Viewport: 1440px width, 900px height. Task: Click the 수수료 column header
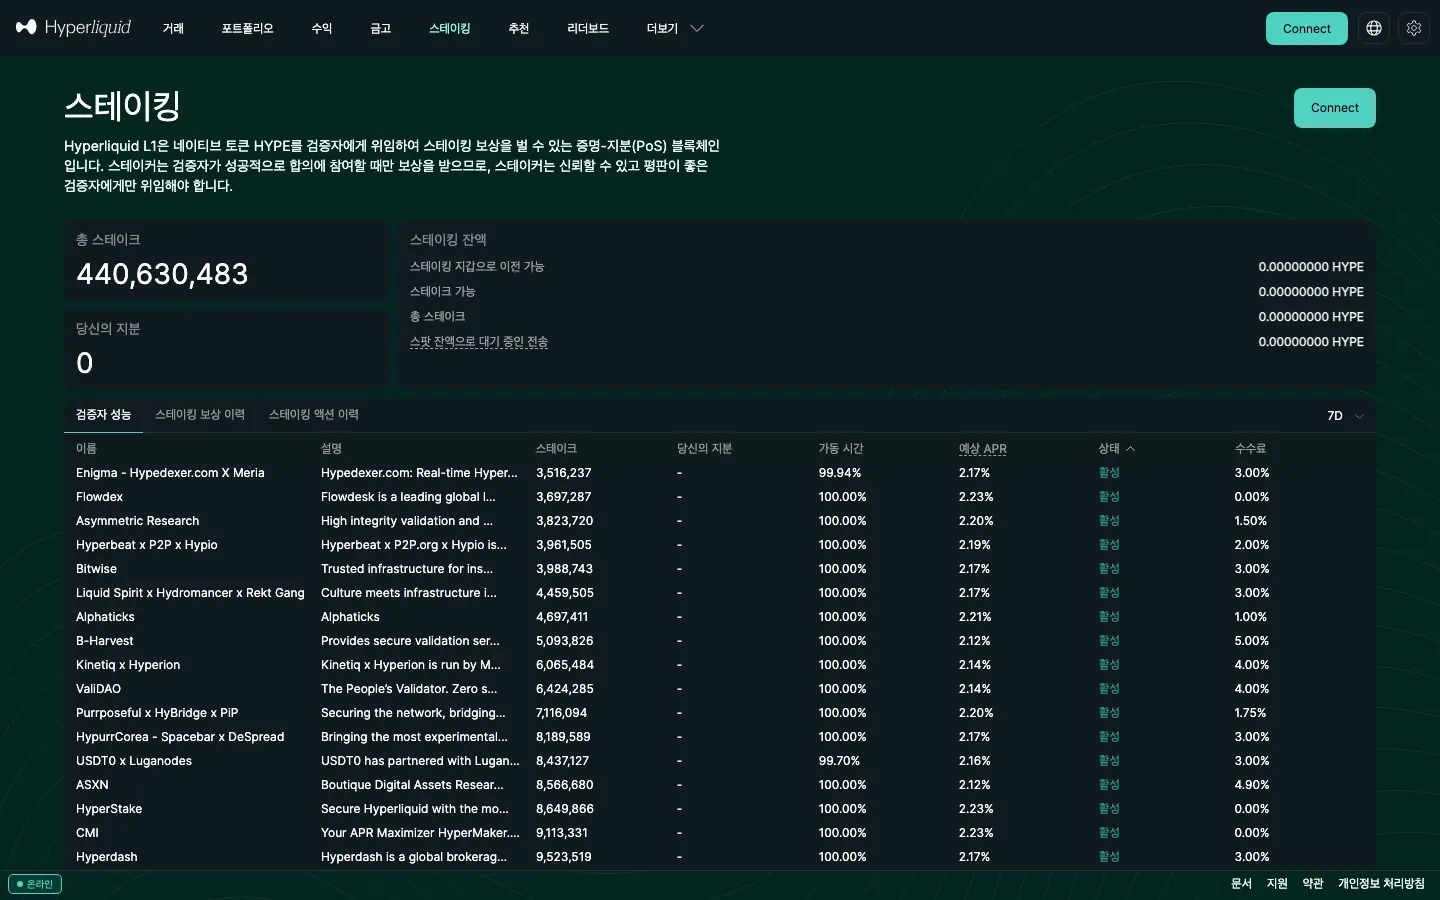(x=1250, y=449)
